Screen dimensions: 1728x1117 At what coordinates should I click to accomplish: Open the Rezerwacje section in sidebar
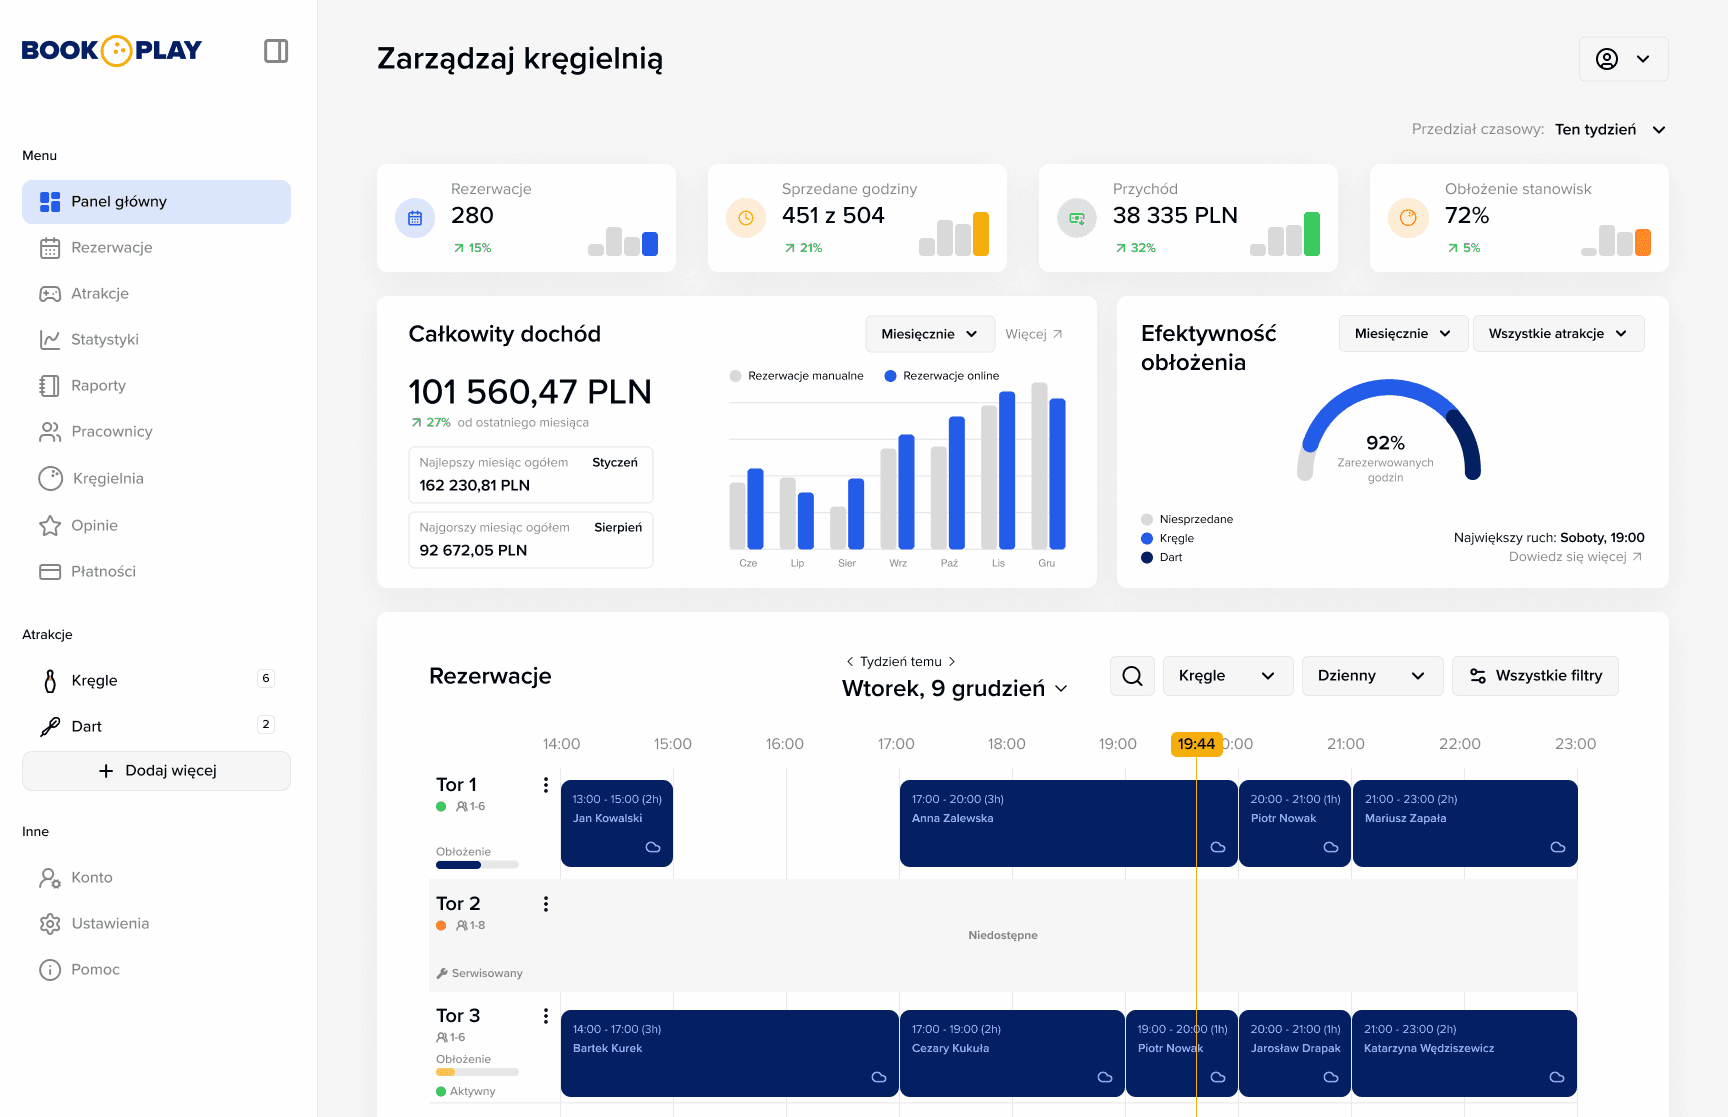pyautogui.click(x=111, y=247)
